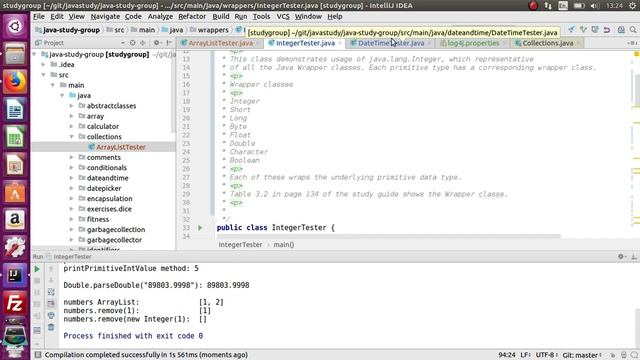Toggle tool window buttons icon in status bar
The height and width of the screenshot is (360, 640).
pyautogui.click(x=38, y=355)
